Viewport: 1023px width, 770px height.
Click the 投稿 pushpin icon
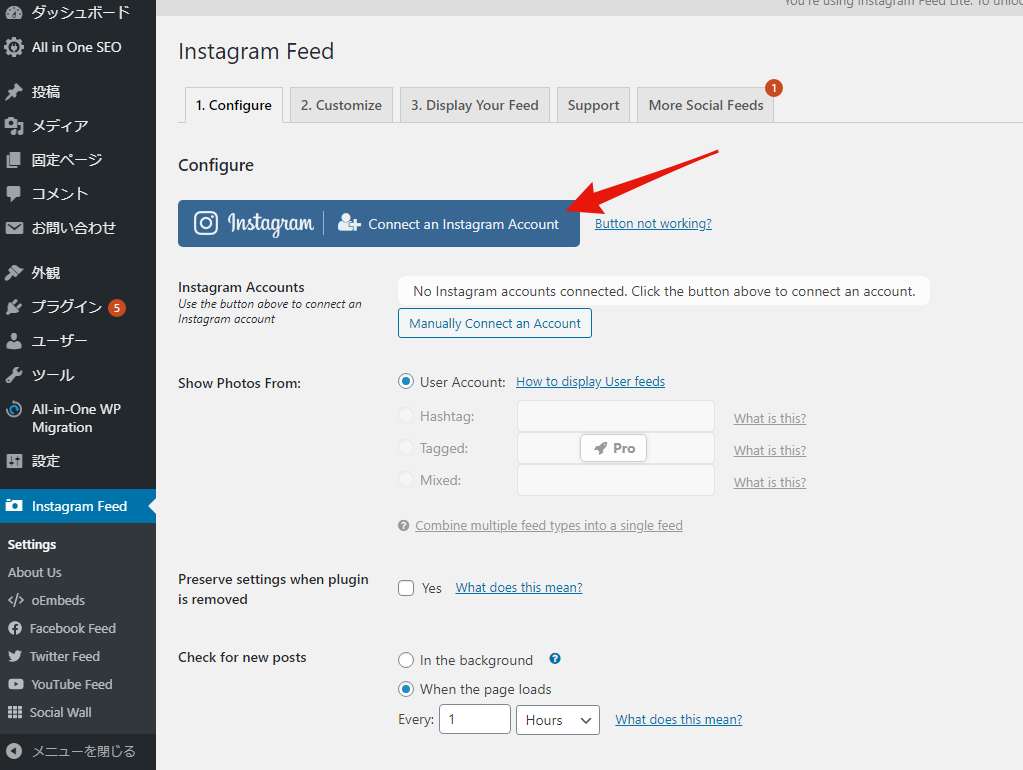(14, 91)
